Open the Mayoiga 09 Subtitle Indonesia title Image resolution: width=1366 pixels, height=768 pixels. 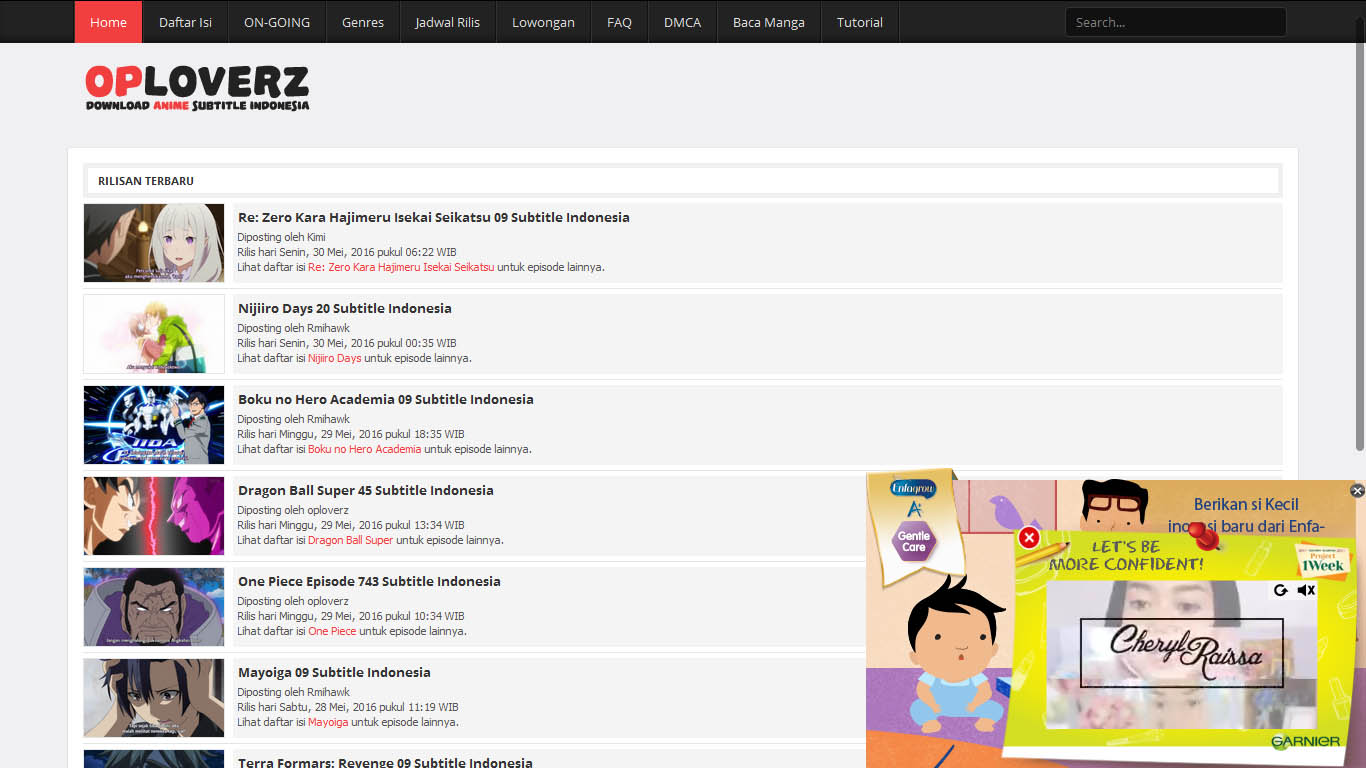(334, 672)
